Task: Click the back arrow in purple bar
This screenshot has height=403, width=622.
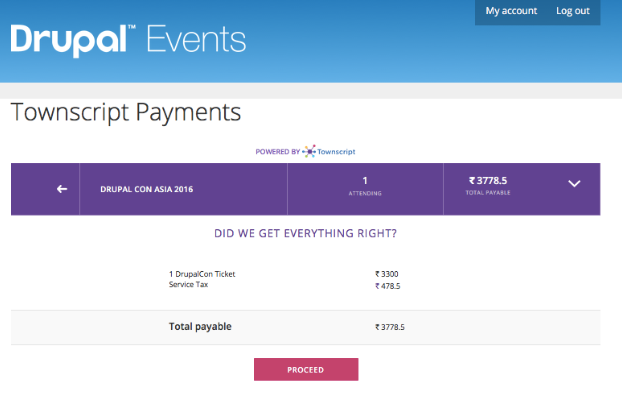Action: click(x=62, y=189)
